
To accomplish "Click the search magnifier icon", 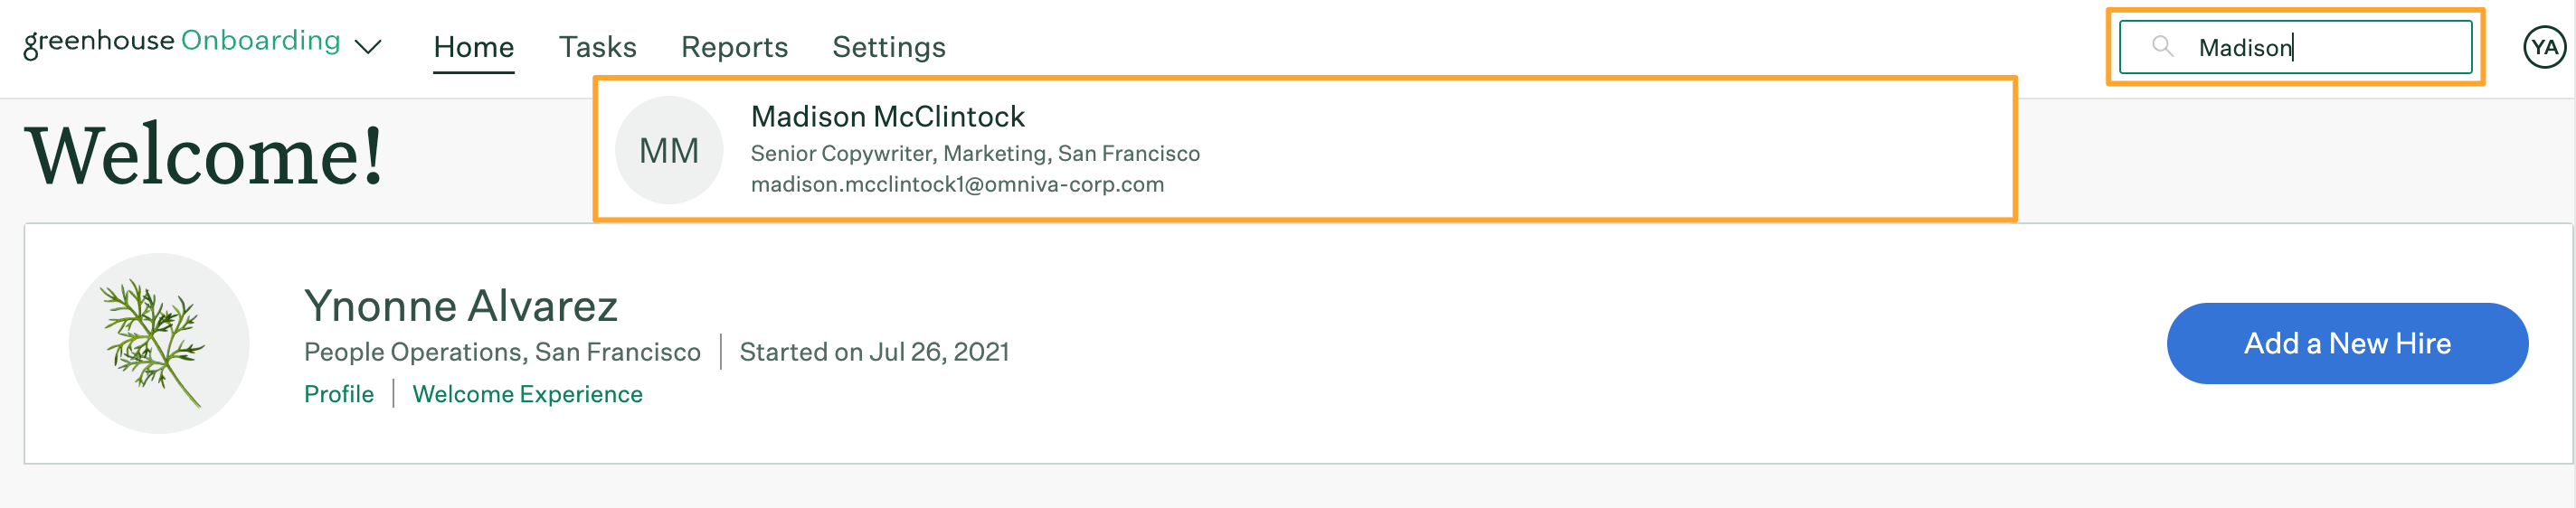I will 2162,46.
